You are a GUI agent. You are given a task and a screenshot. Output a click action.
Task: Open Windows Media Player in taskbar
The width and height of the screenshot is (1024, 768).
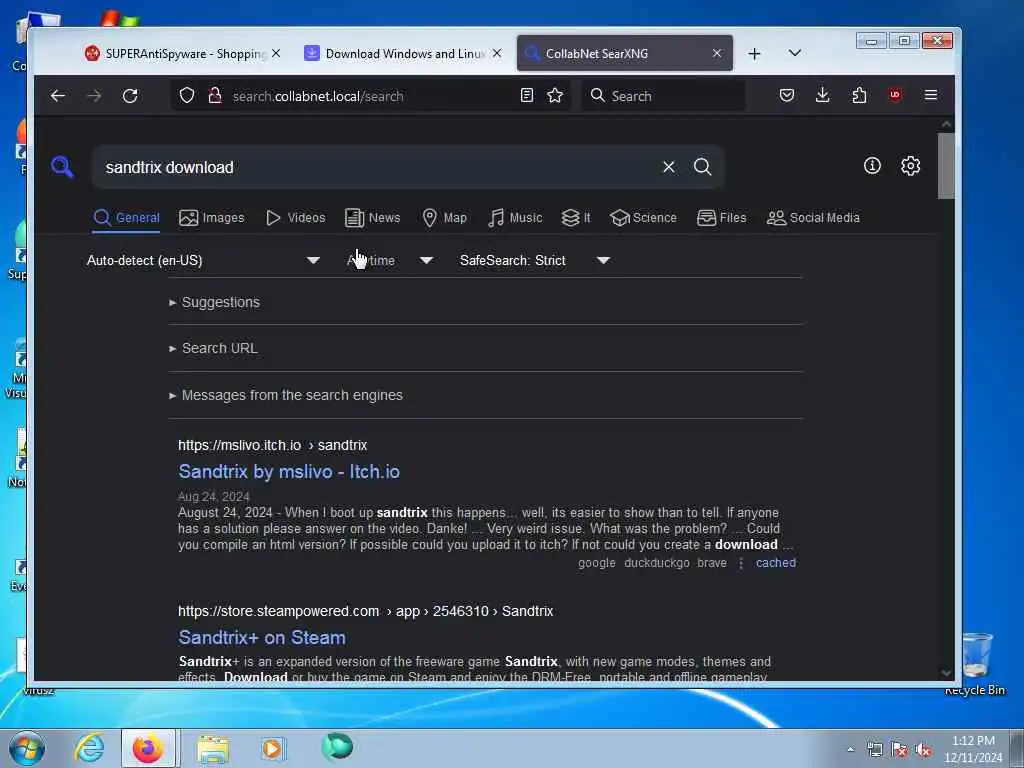(272, 748)
